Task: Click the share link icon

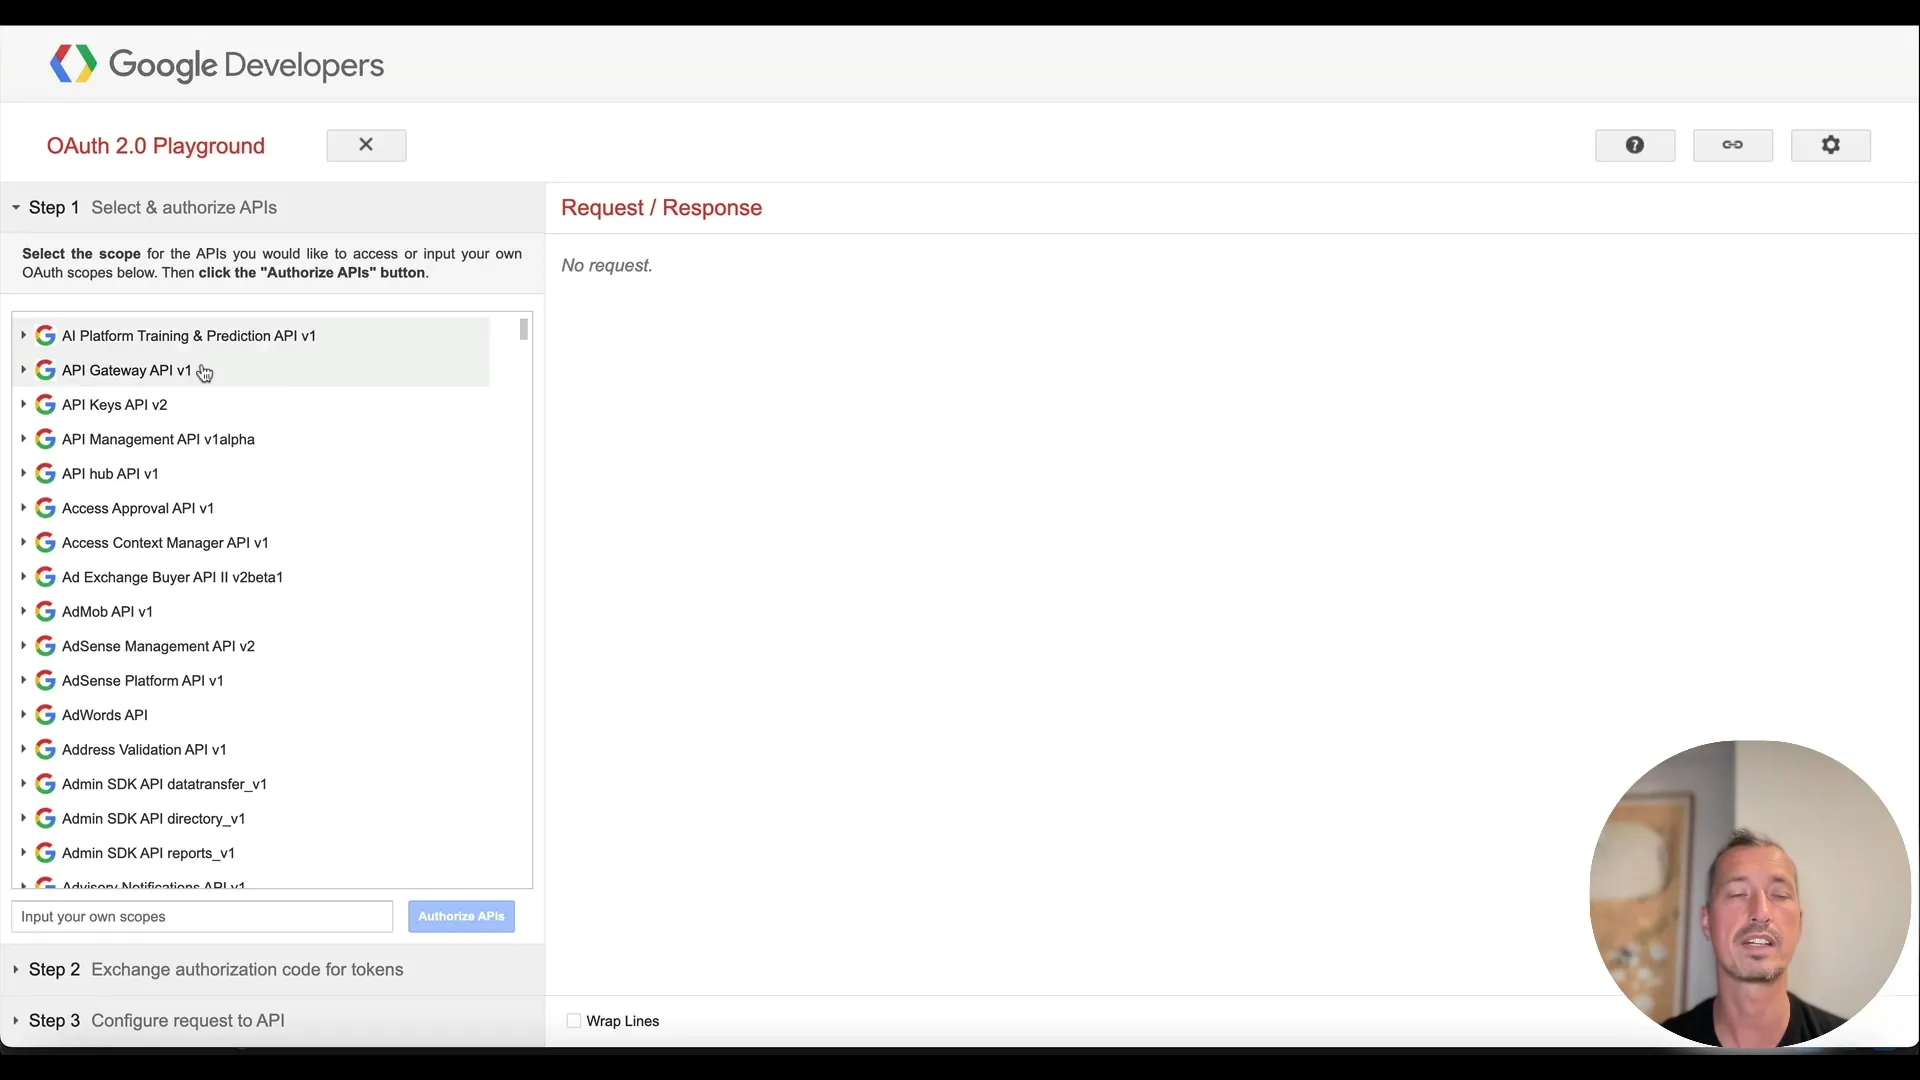Action: coord(1732,145)
